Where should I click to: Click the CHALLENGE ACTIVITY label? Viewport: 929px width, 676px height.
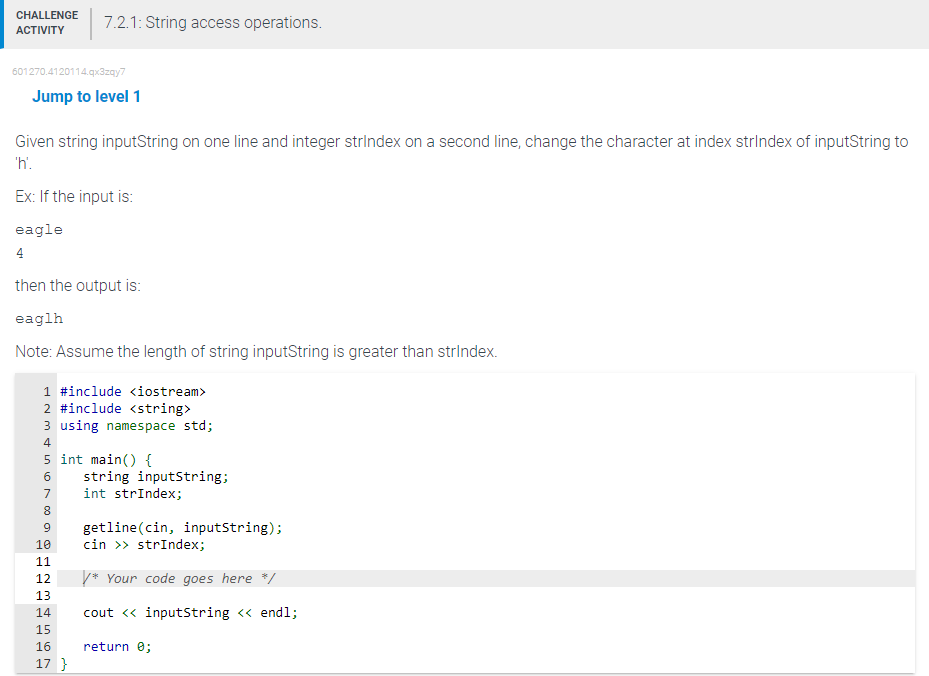coord(47,22)
